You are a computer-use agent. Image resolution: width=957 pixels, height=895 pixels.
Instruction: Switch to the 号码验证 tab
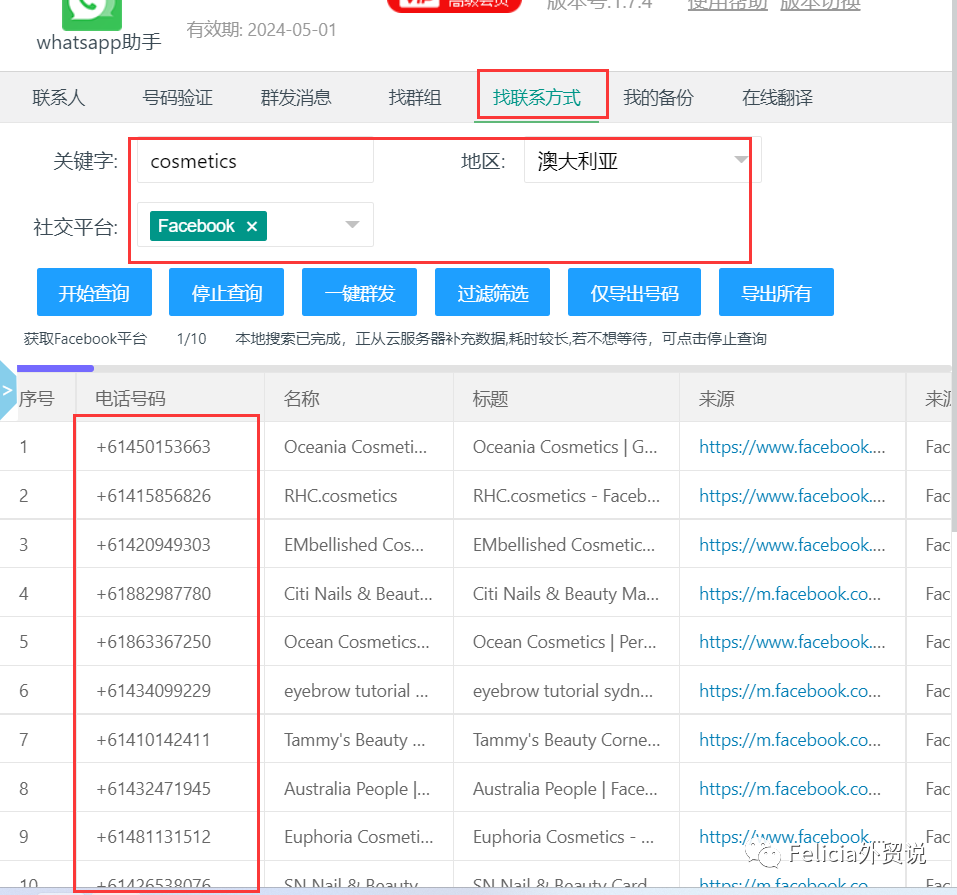pos(177,98)
